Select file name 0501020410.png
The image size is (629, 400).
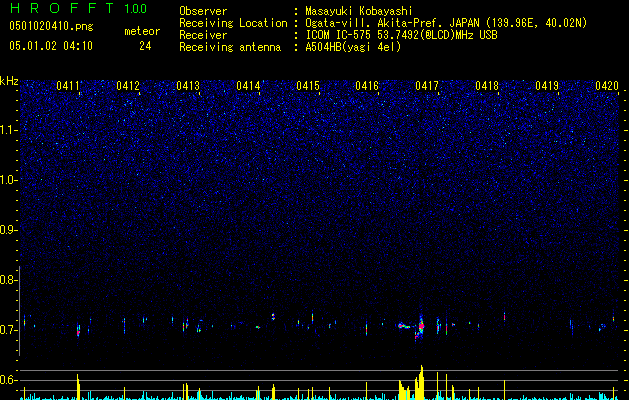(x=51, y=26)
